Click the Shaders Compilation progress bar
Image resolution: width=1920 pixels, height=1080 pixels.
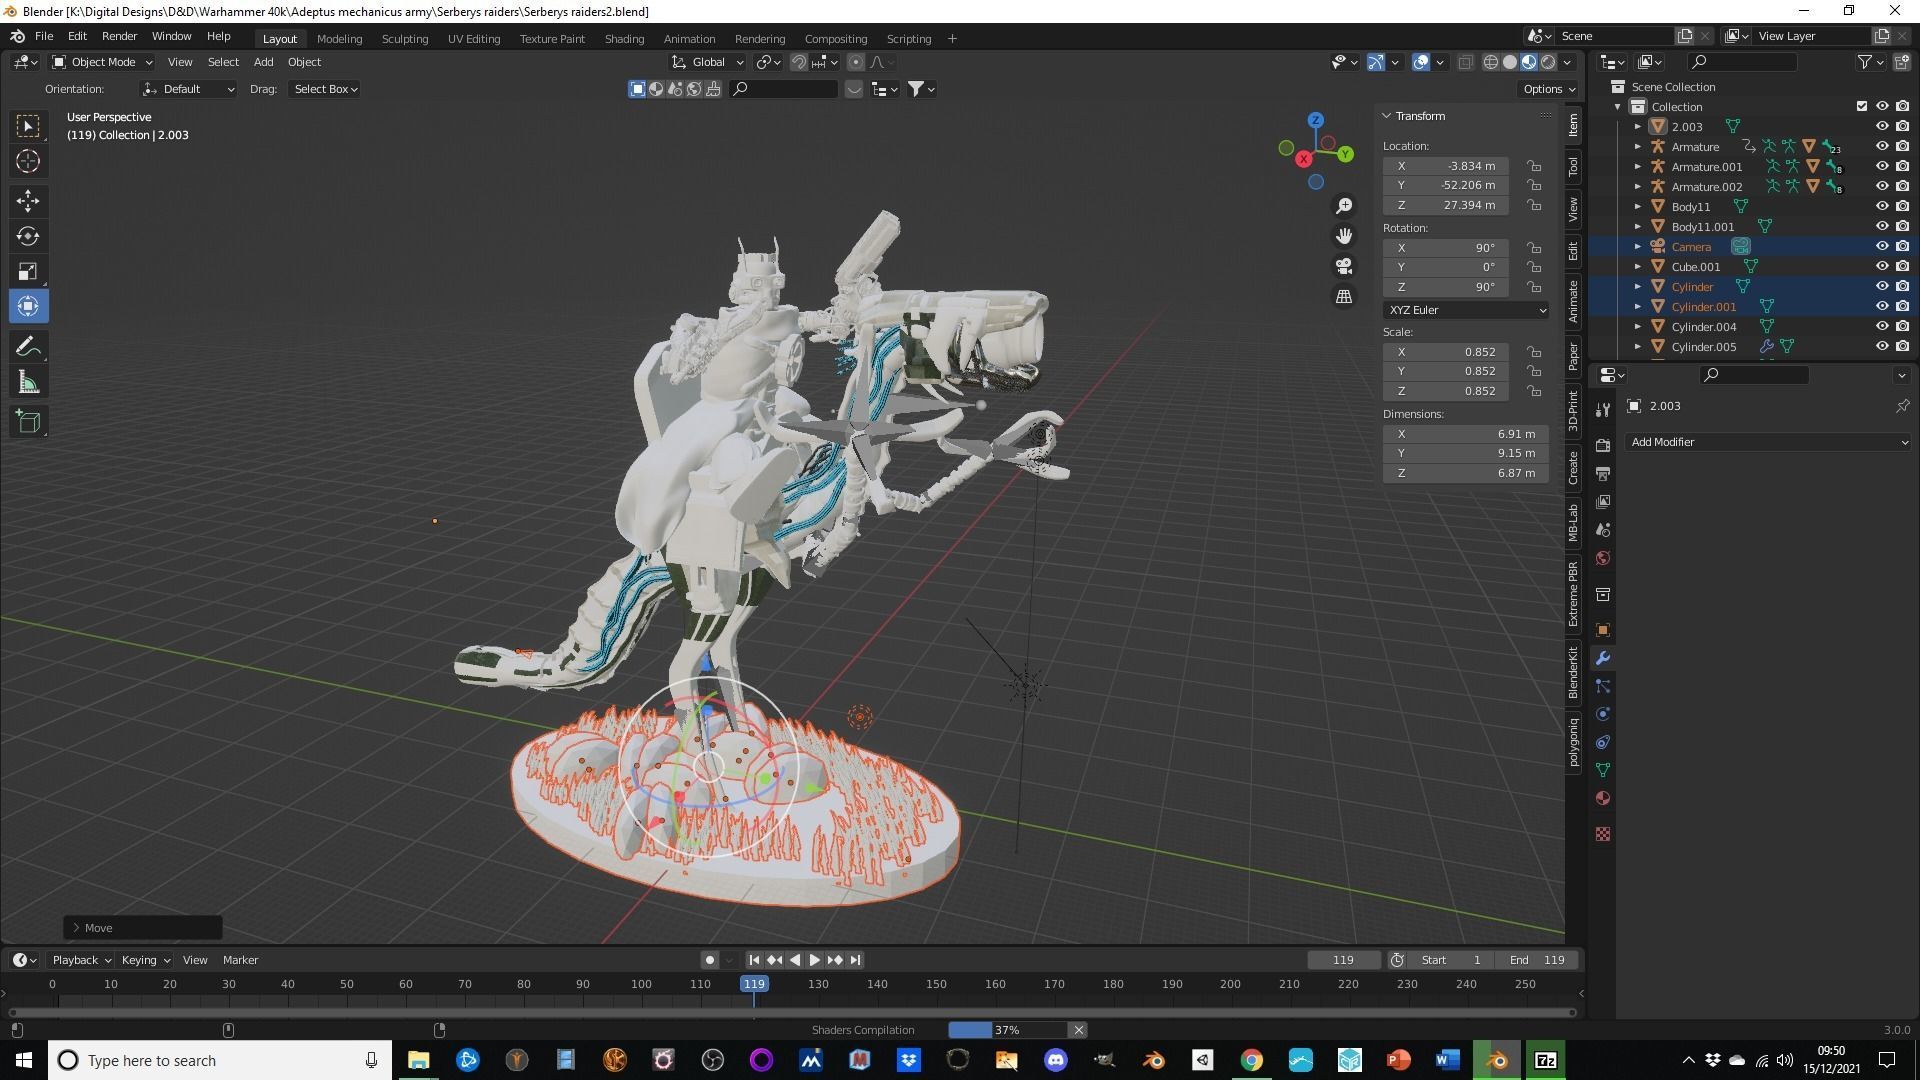pos(1007,1030)
